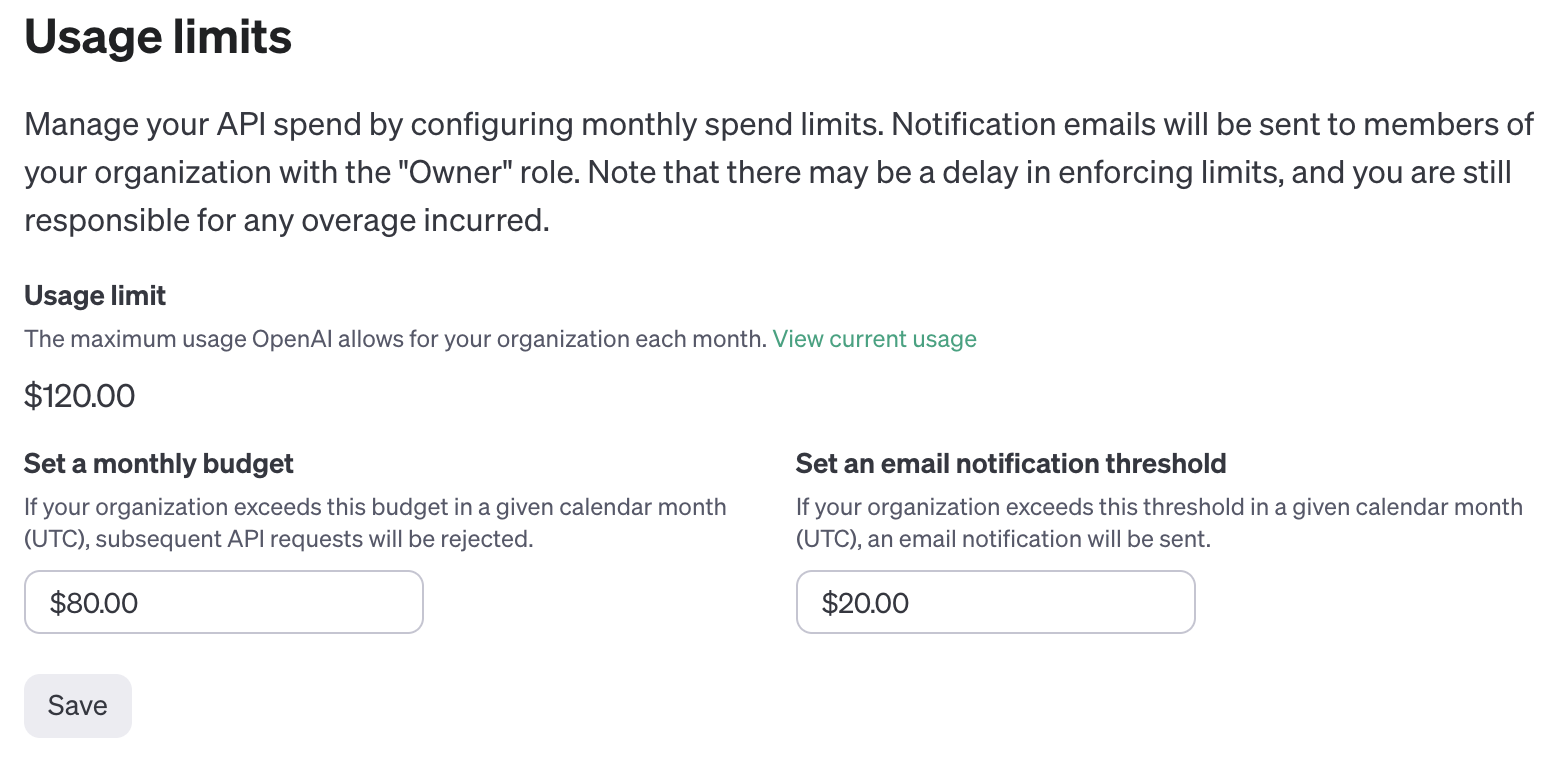1562x766 pixels.
Task: Click "responsible for any overage incurred" line
Action: (x=286, y=219)
